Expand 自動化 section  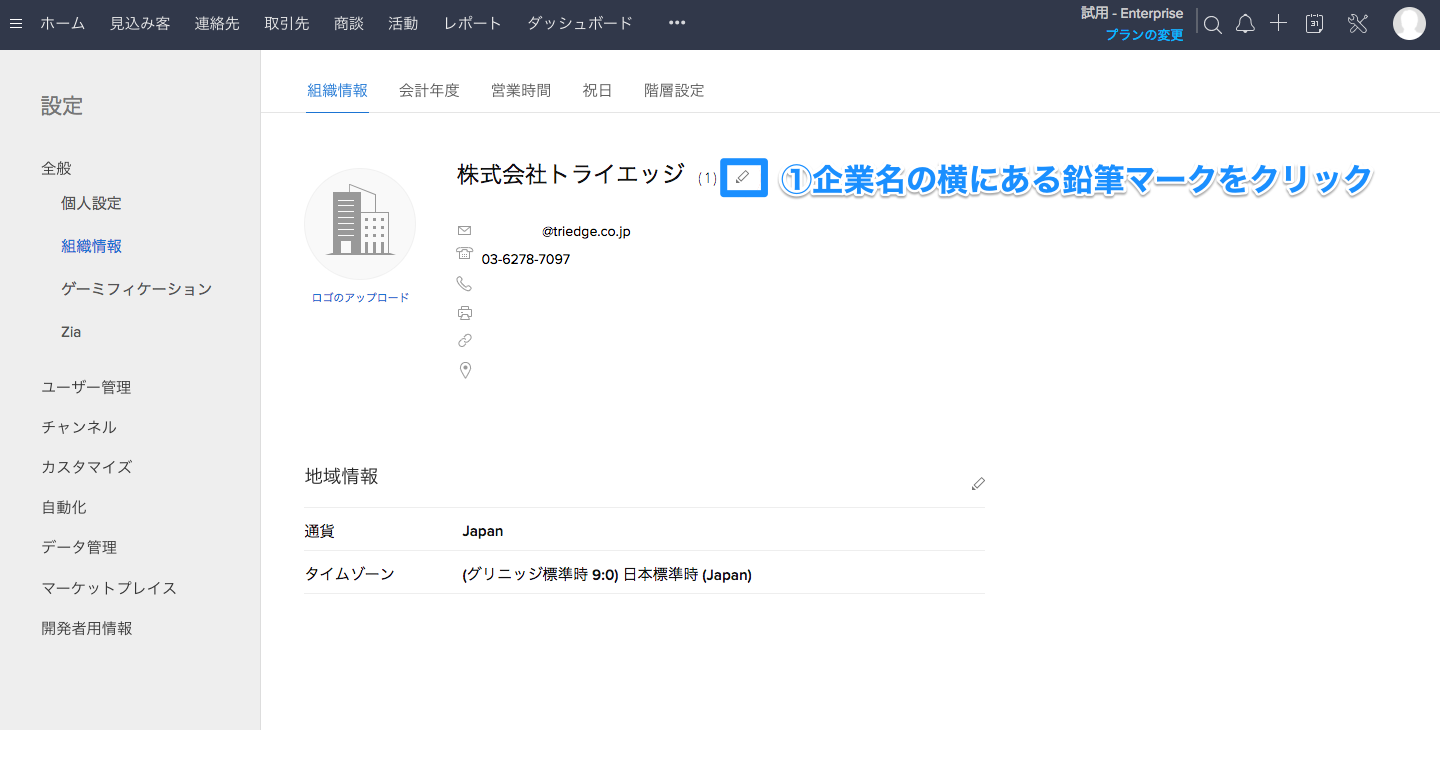point(64,507)
